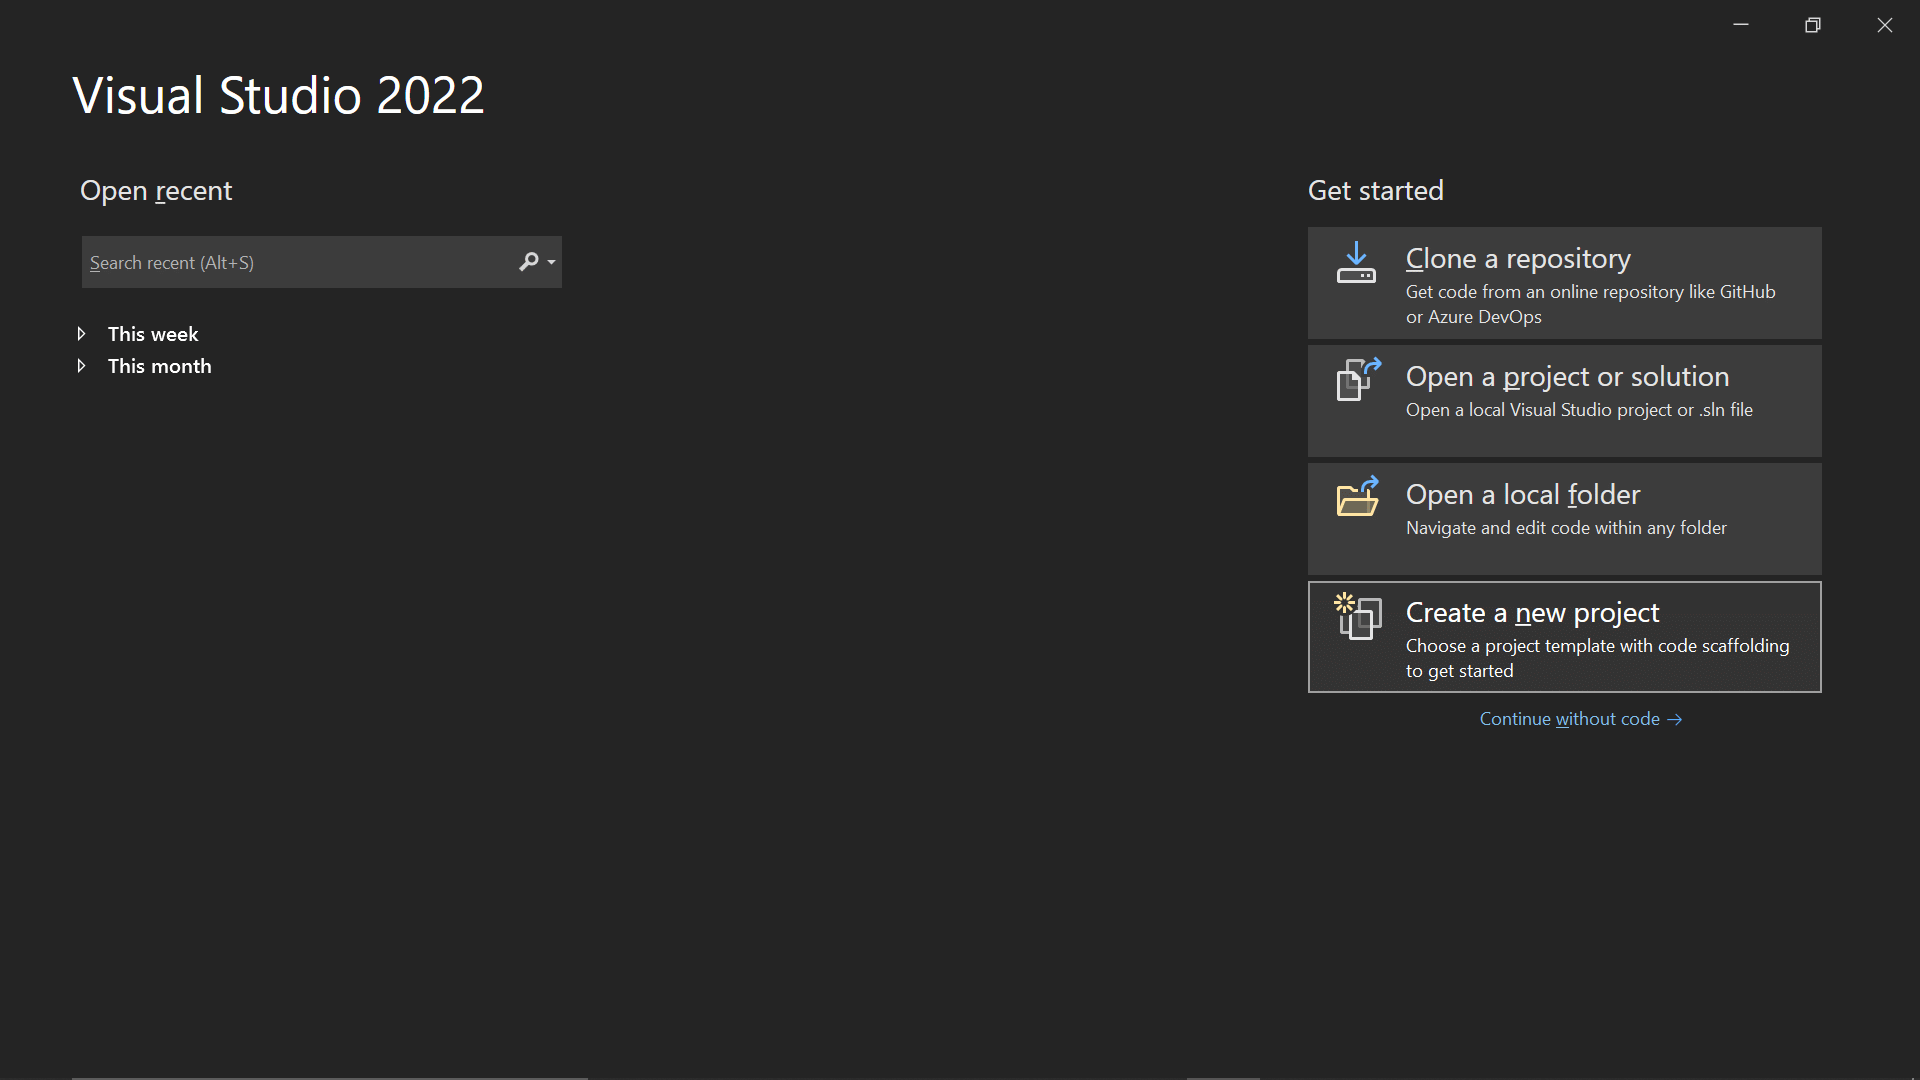
Task: Start creating a new project
Action: [x=1564, y=637]
